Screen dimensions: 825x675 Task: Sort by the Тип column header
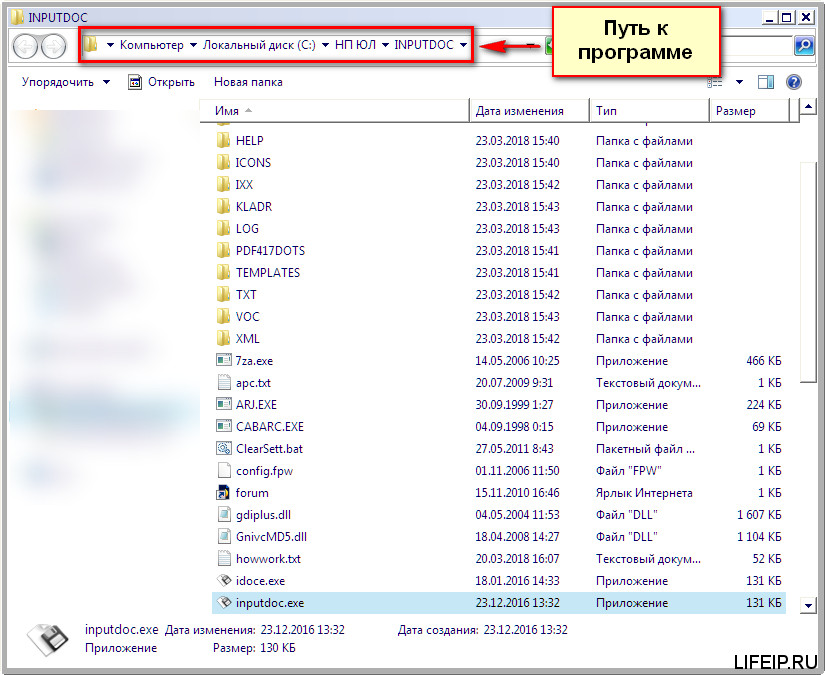coord(649,111)
